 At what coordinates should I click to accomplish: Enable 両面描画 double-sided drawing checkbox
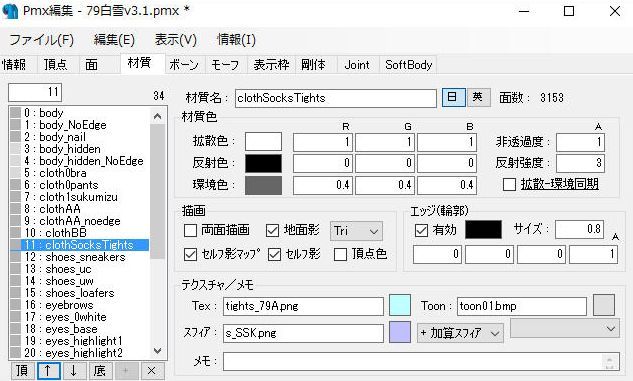coord(190,231)
